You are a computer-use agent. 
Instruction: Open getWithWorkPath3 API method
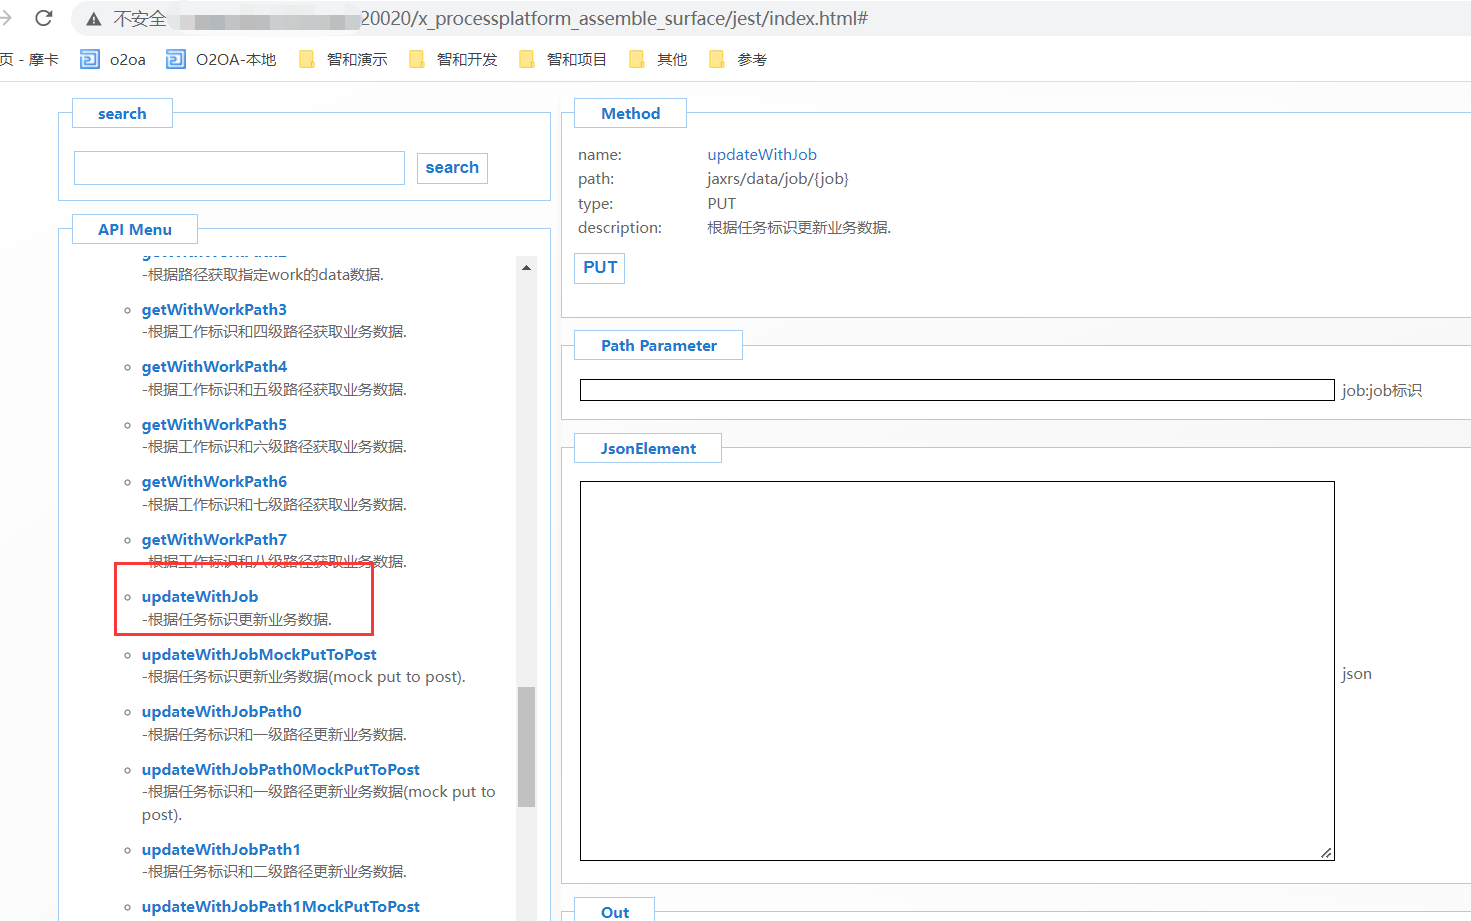pyautogui.click(x=214, y=310)
